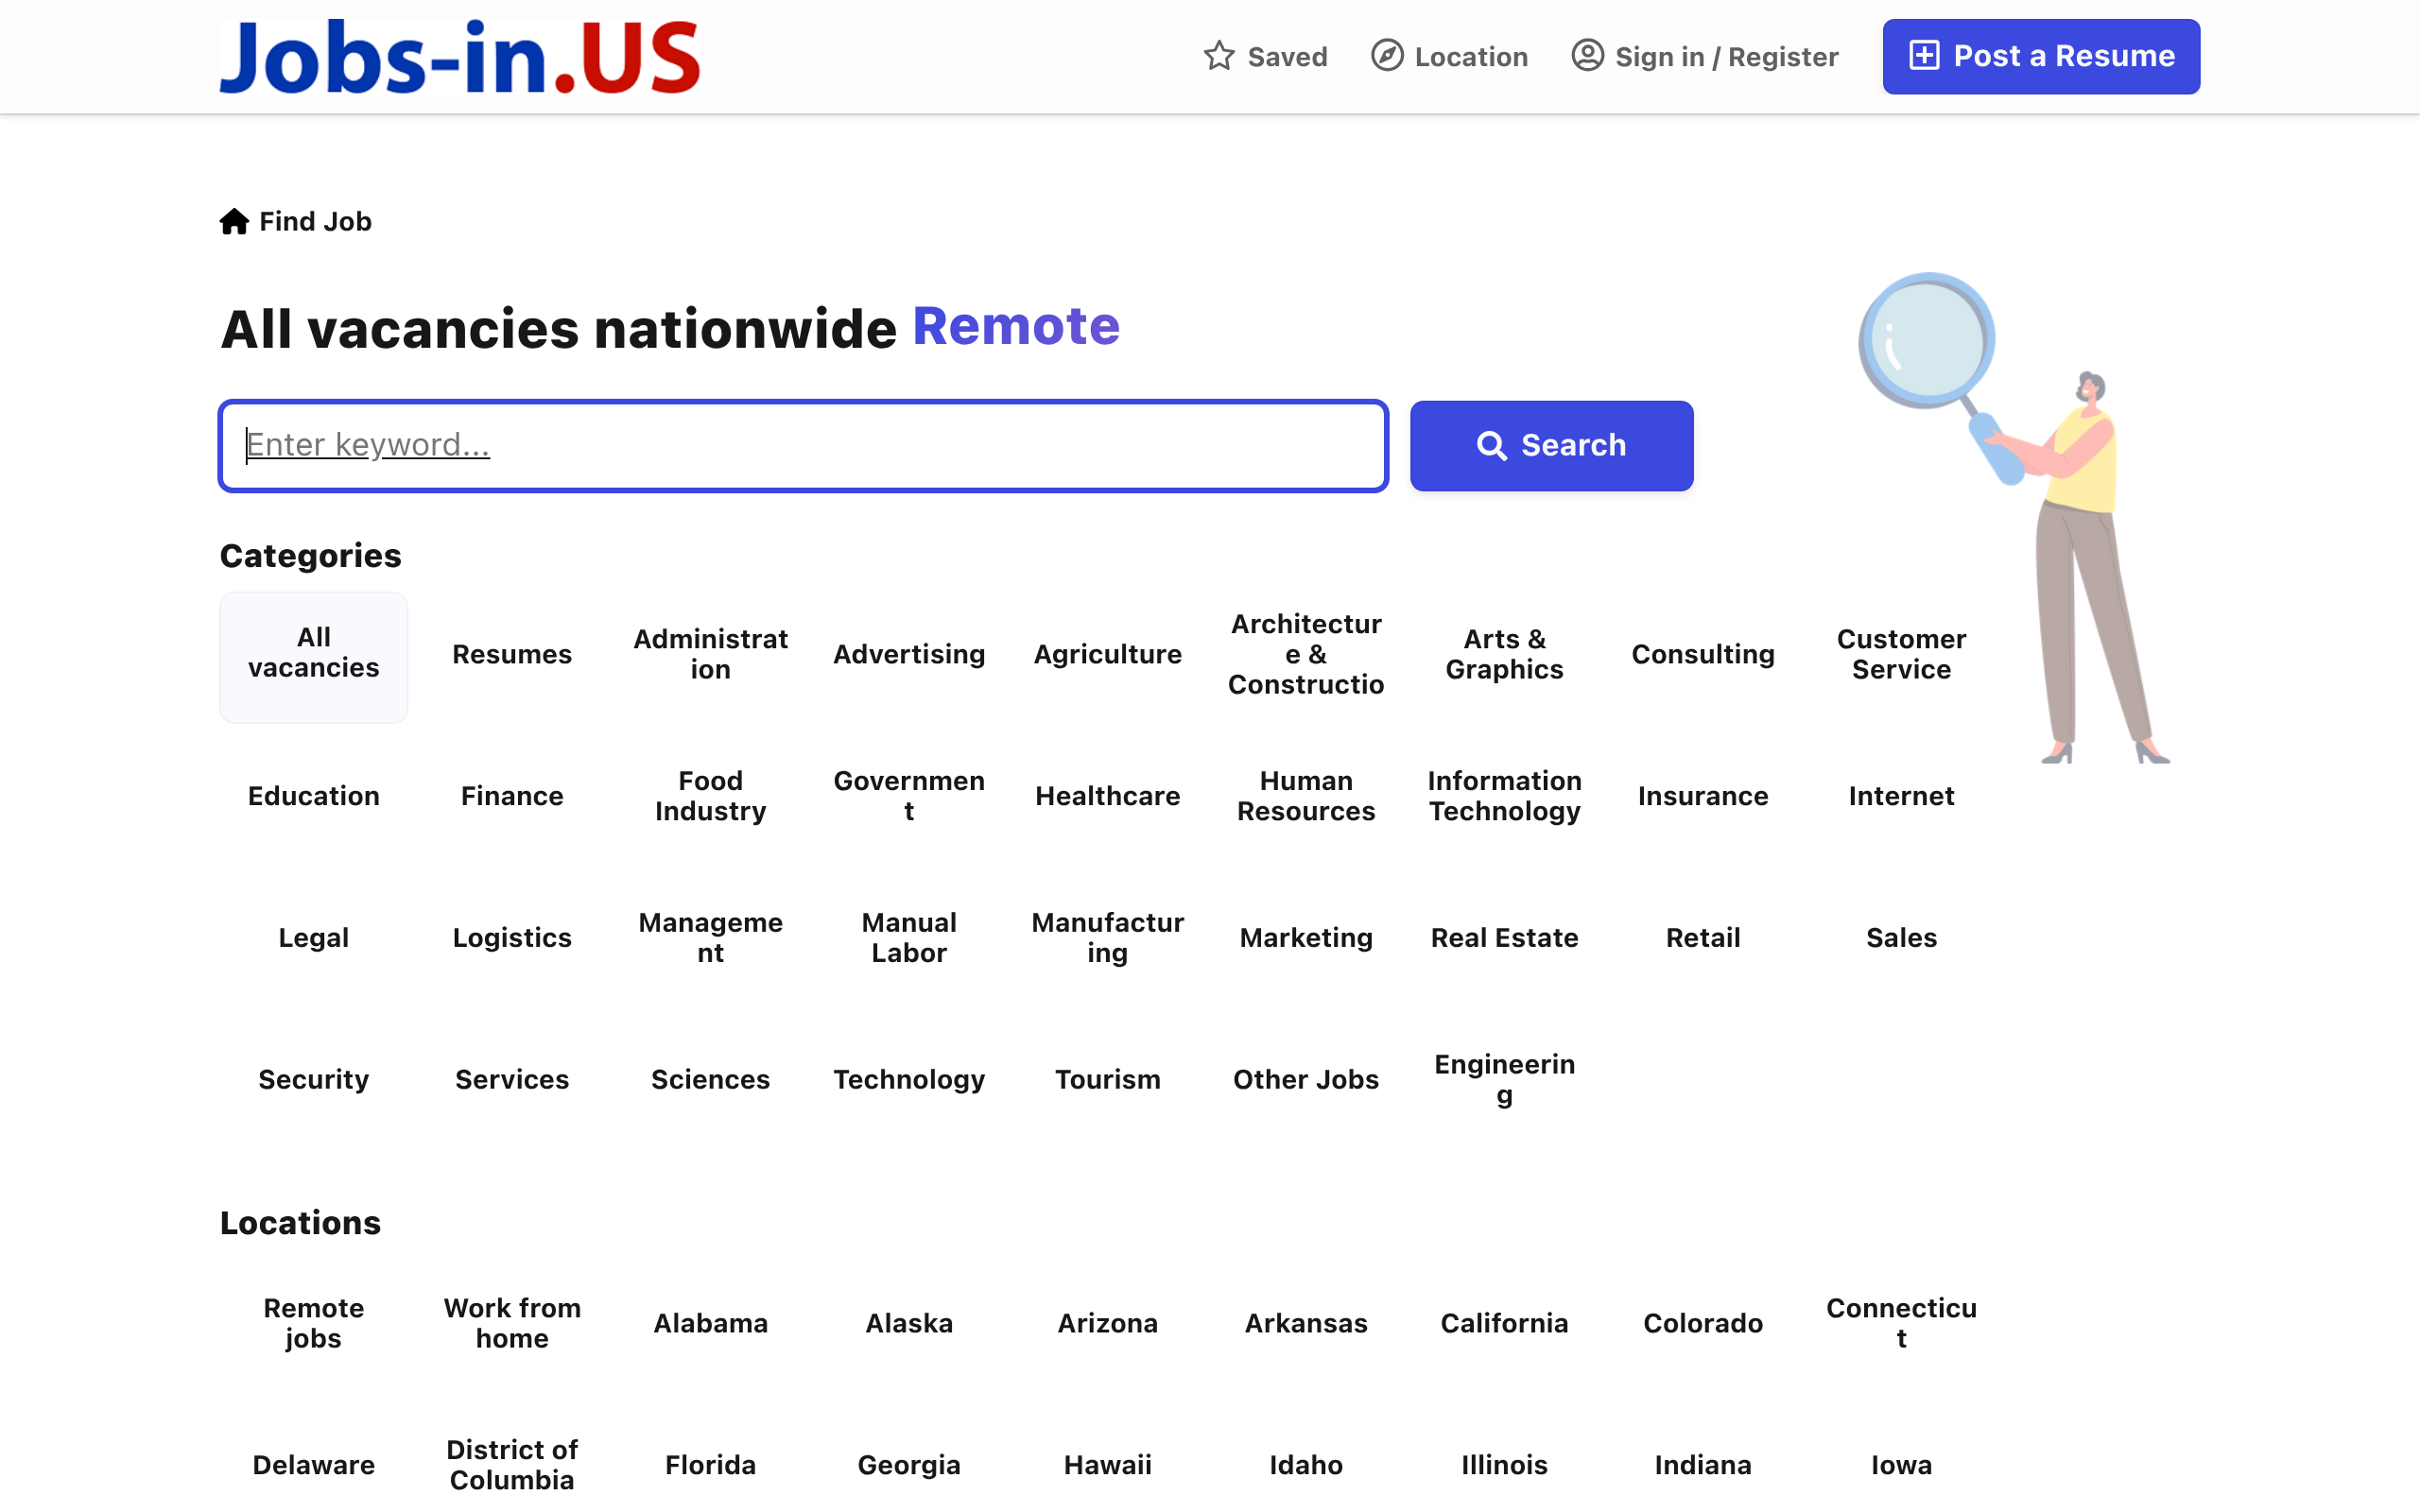Open the Remote jobs filter
This screenshot has width=2420, height=1512.
pos(313,1322)
